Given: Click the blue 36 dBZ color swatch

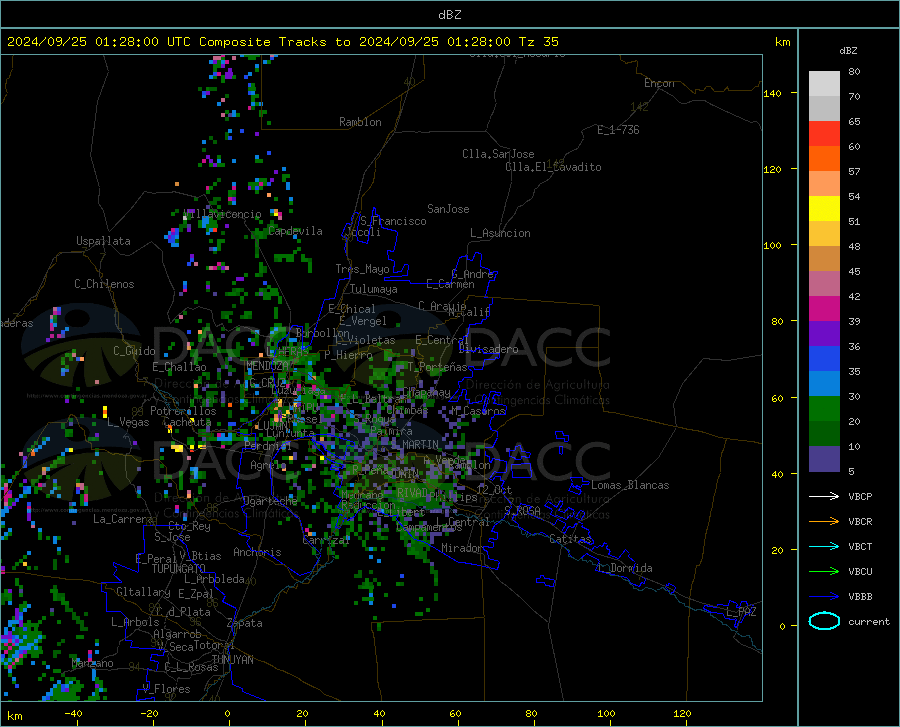Looking at the screenshot, I should click(824, 359).
